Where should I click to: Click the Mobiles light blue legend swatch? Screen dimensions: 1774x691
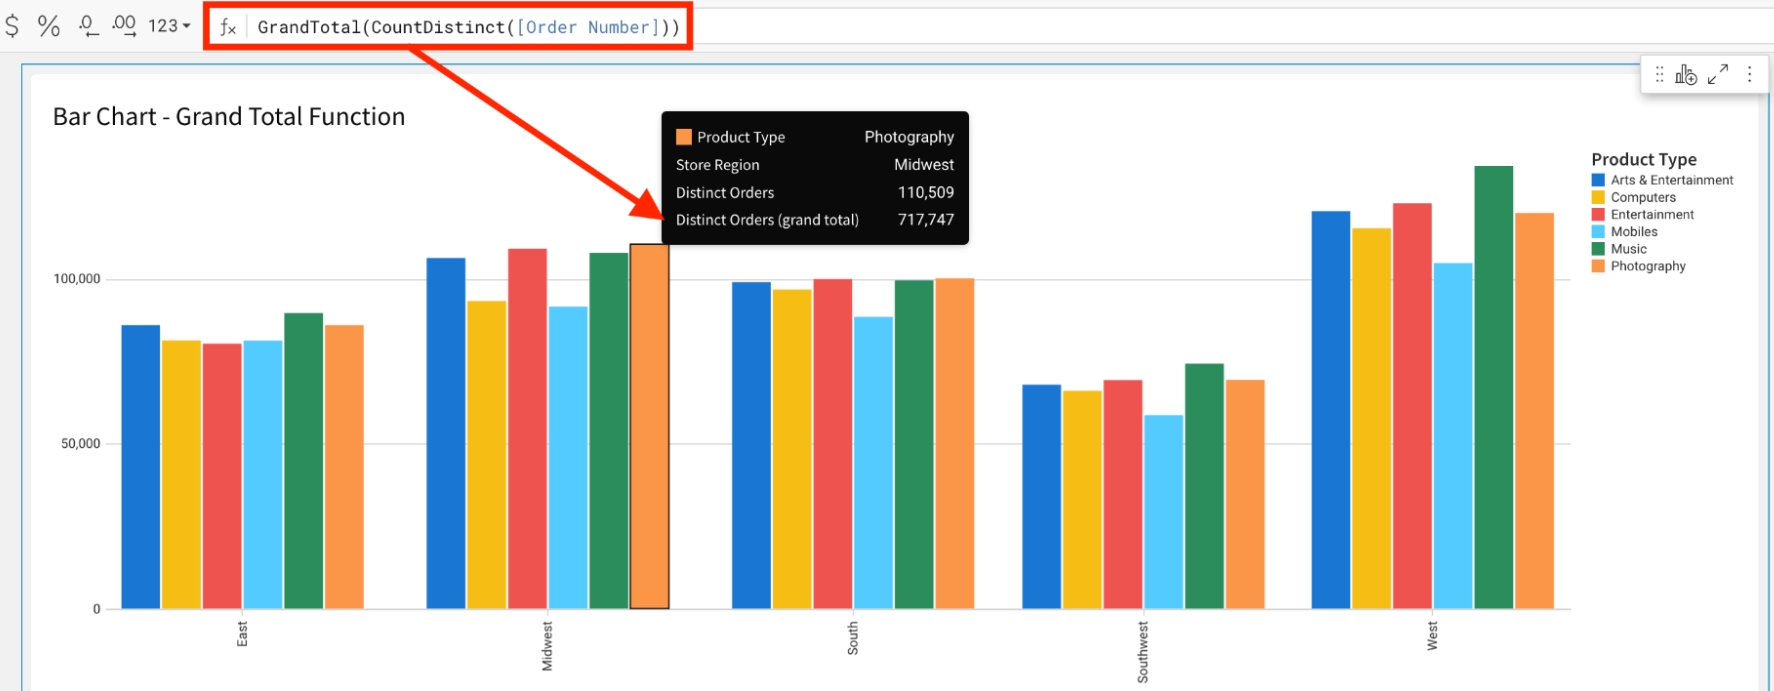1598,232
